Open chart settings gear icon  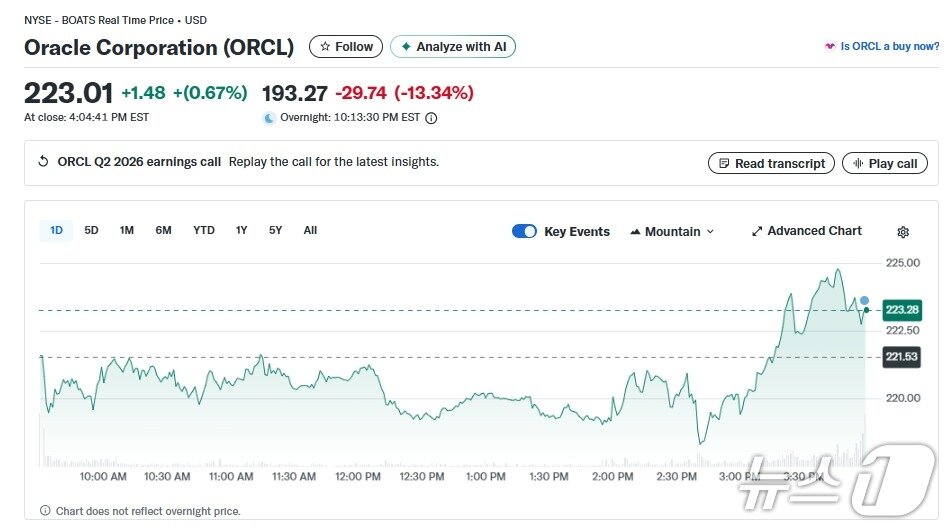(x=903, y=232)
